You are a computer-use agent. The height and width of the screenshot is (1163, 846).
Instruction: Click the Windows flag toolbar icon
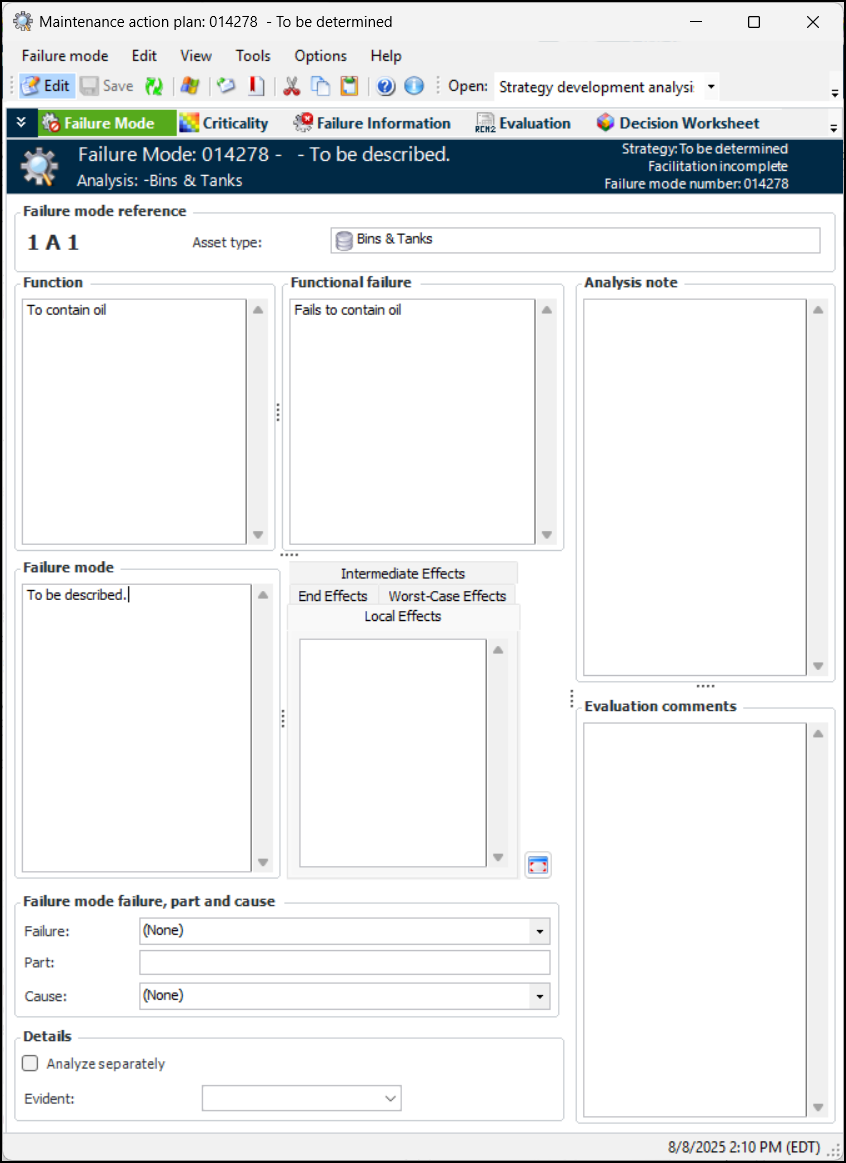(x=190, y=86)
